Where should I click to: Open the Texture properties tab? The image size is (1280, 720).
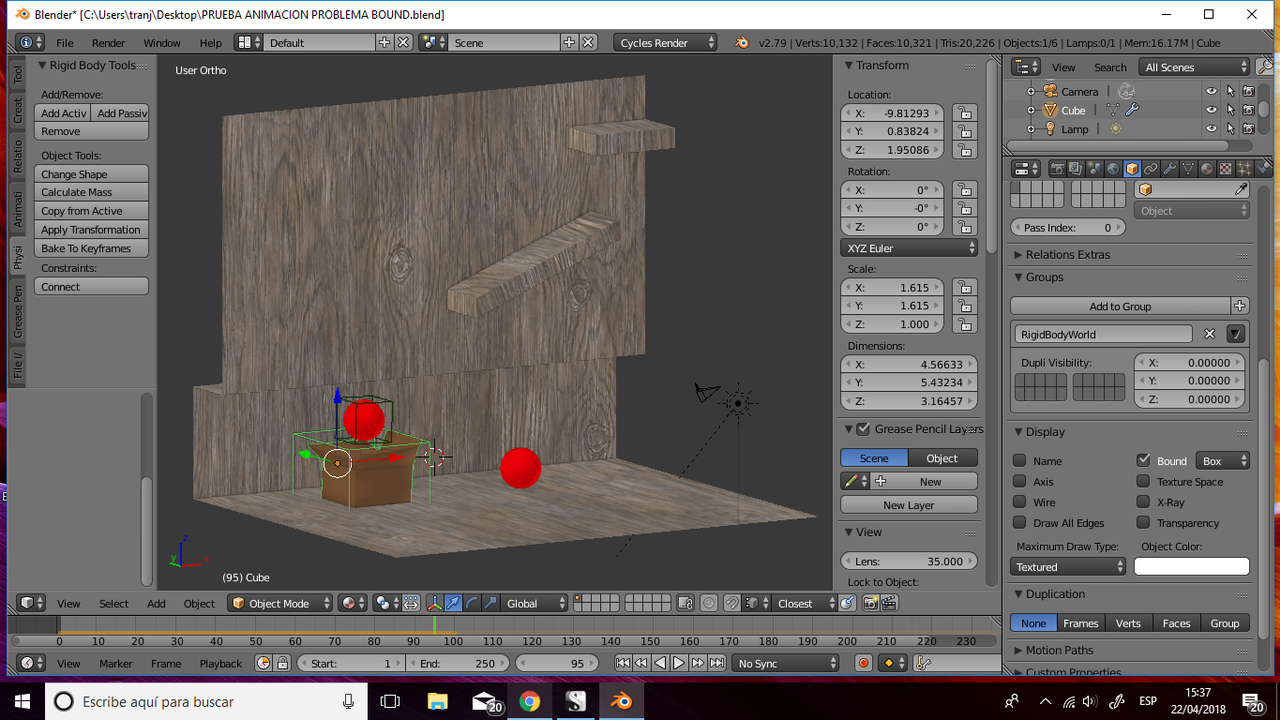coord(1225,168)
